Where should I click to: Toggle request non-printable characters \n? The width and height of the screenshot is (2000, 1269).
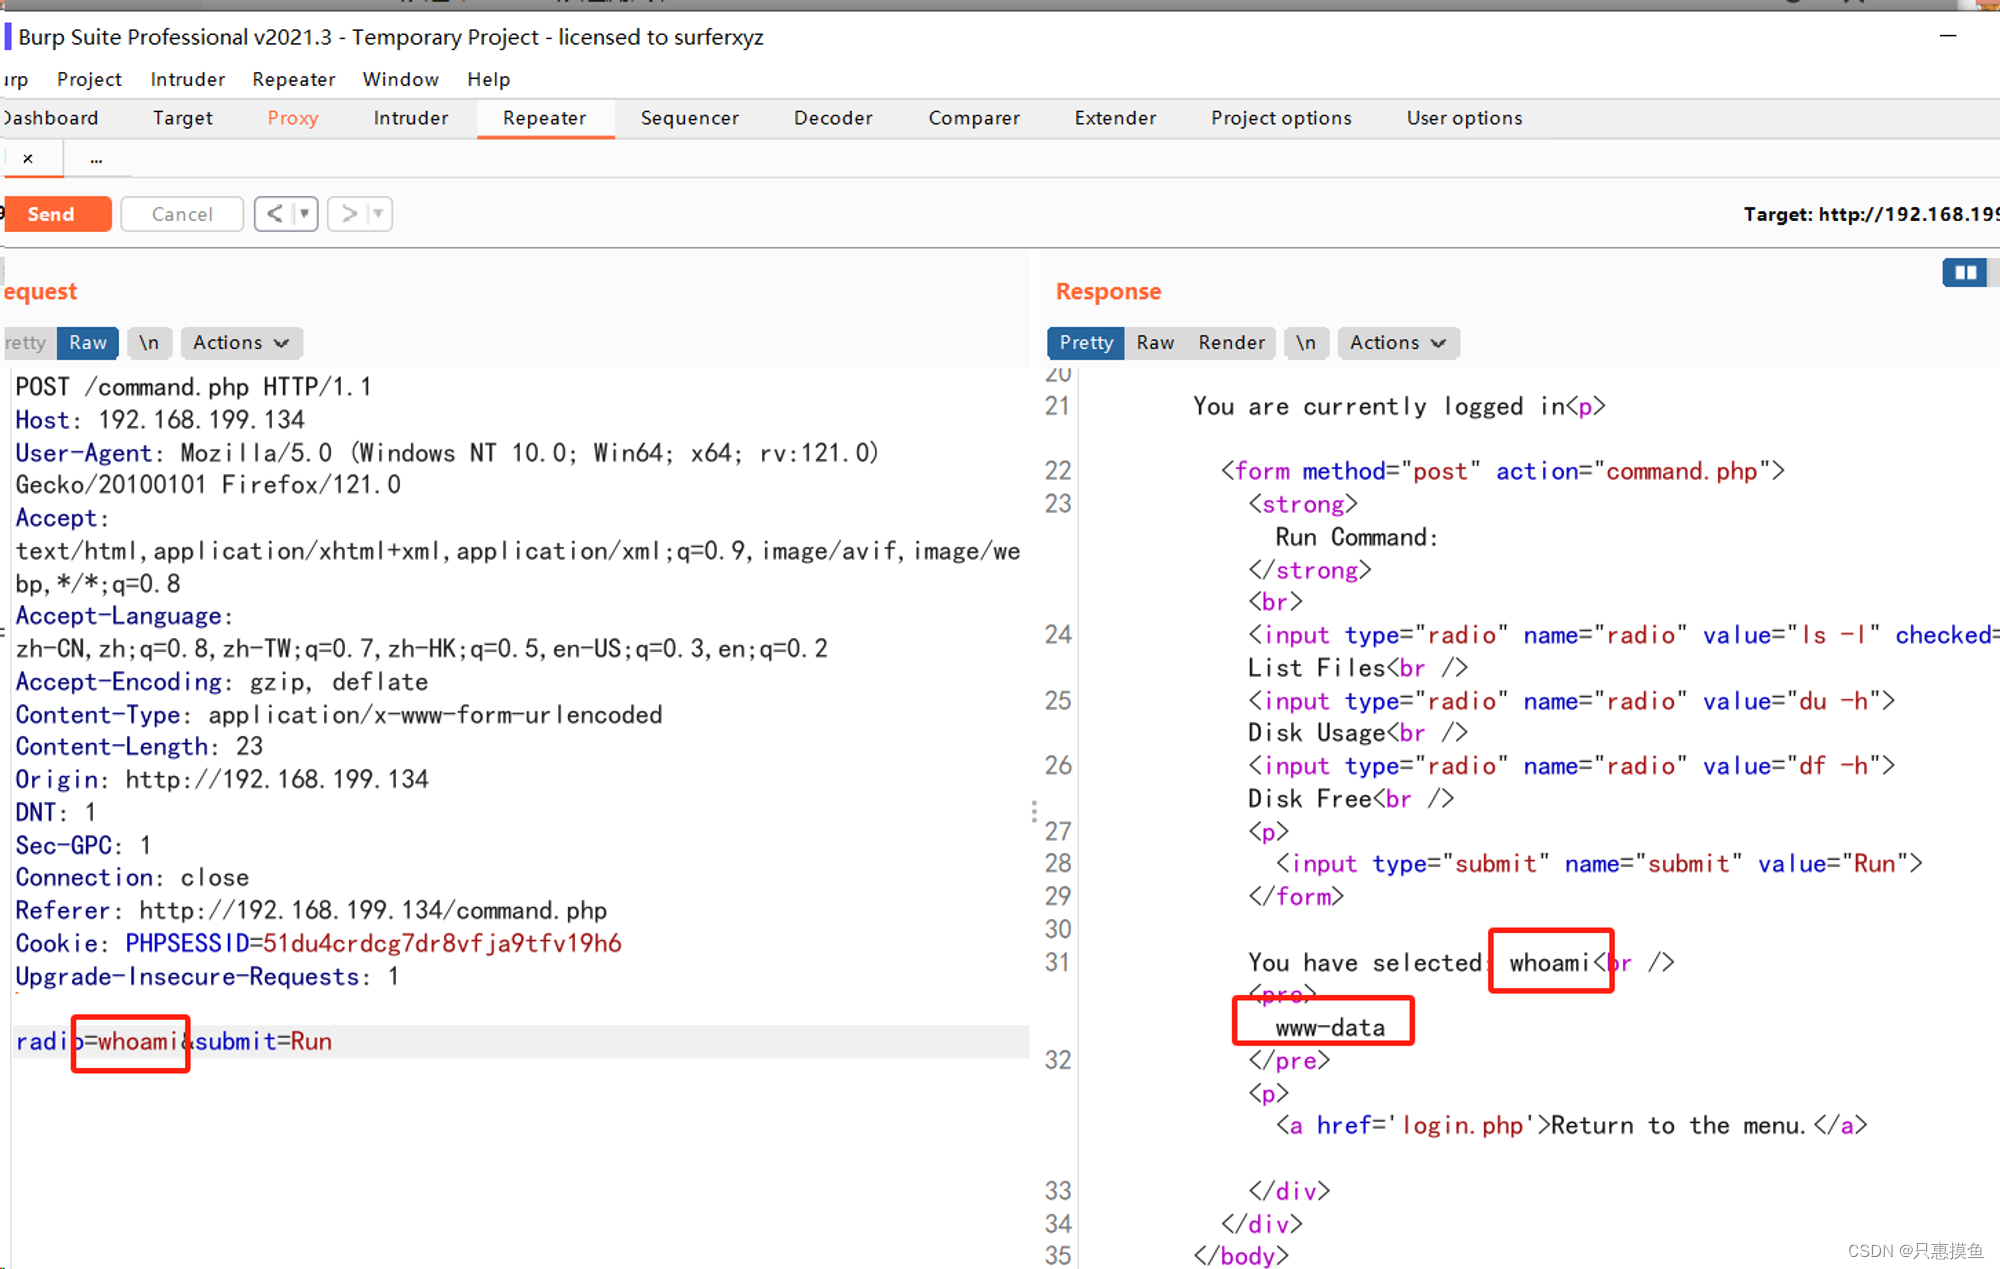pos(149,343)
